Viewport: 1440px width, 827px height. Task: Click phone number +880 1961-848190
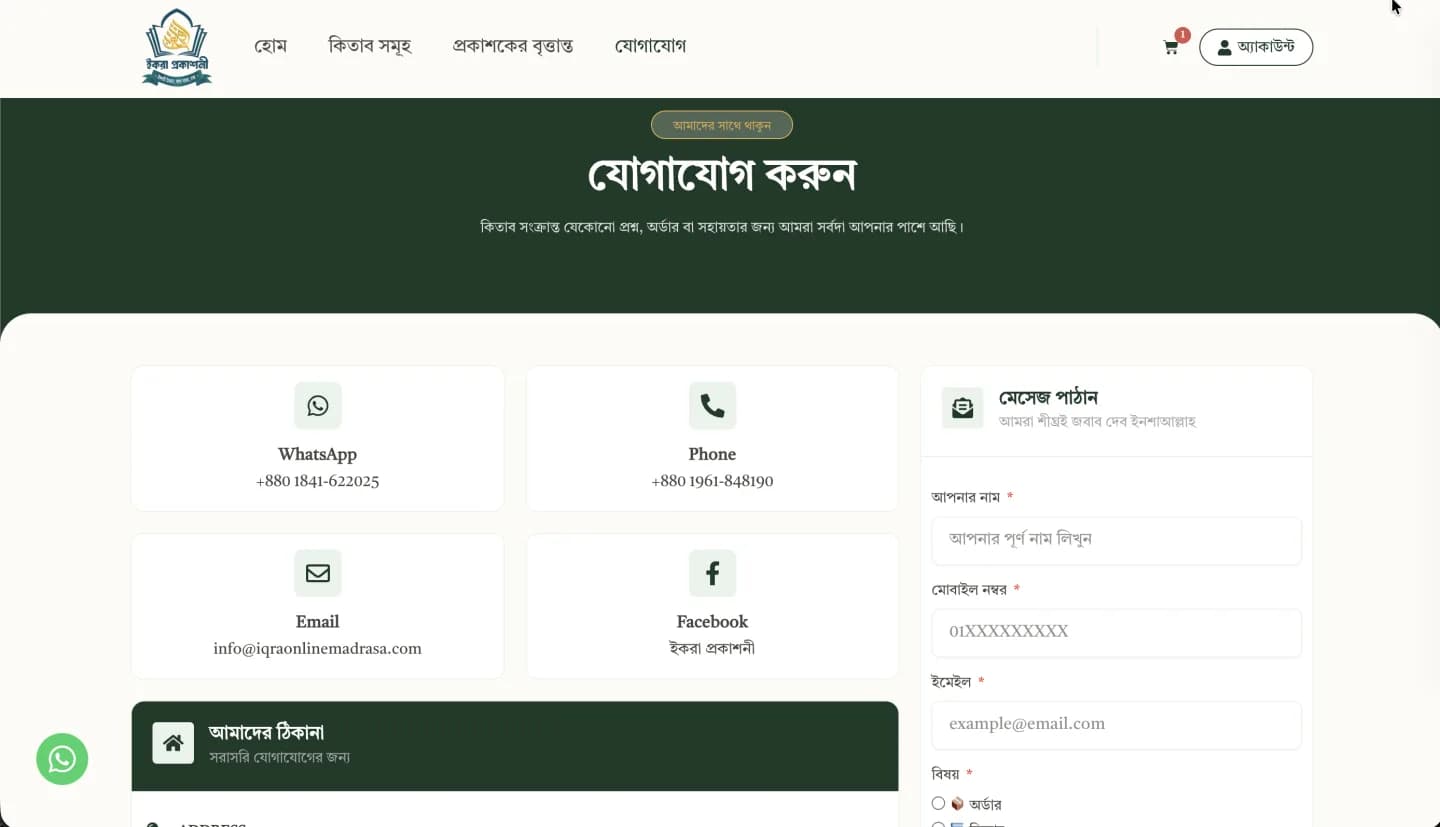(x=712, y=481)
